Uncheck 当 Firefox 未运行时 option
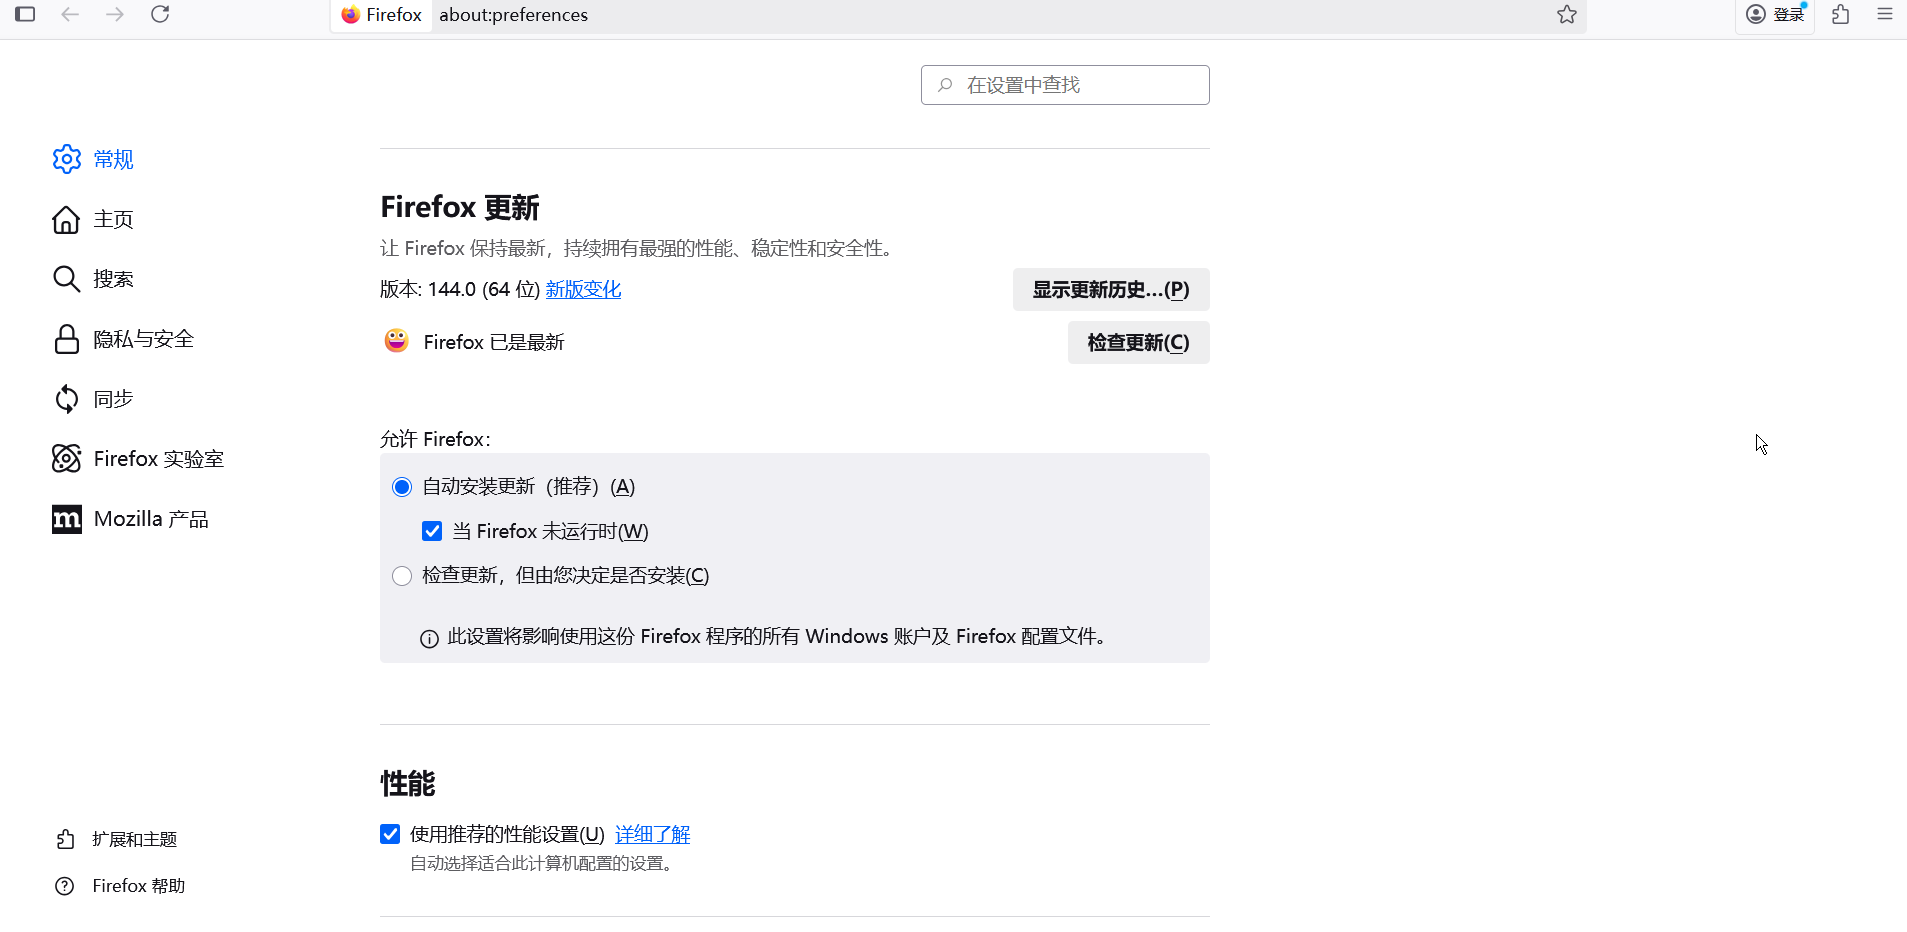 pyautogui.click(x=431, y=531)
